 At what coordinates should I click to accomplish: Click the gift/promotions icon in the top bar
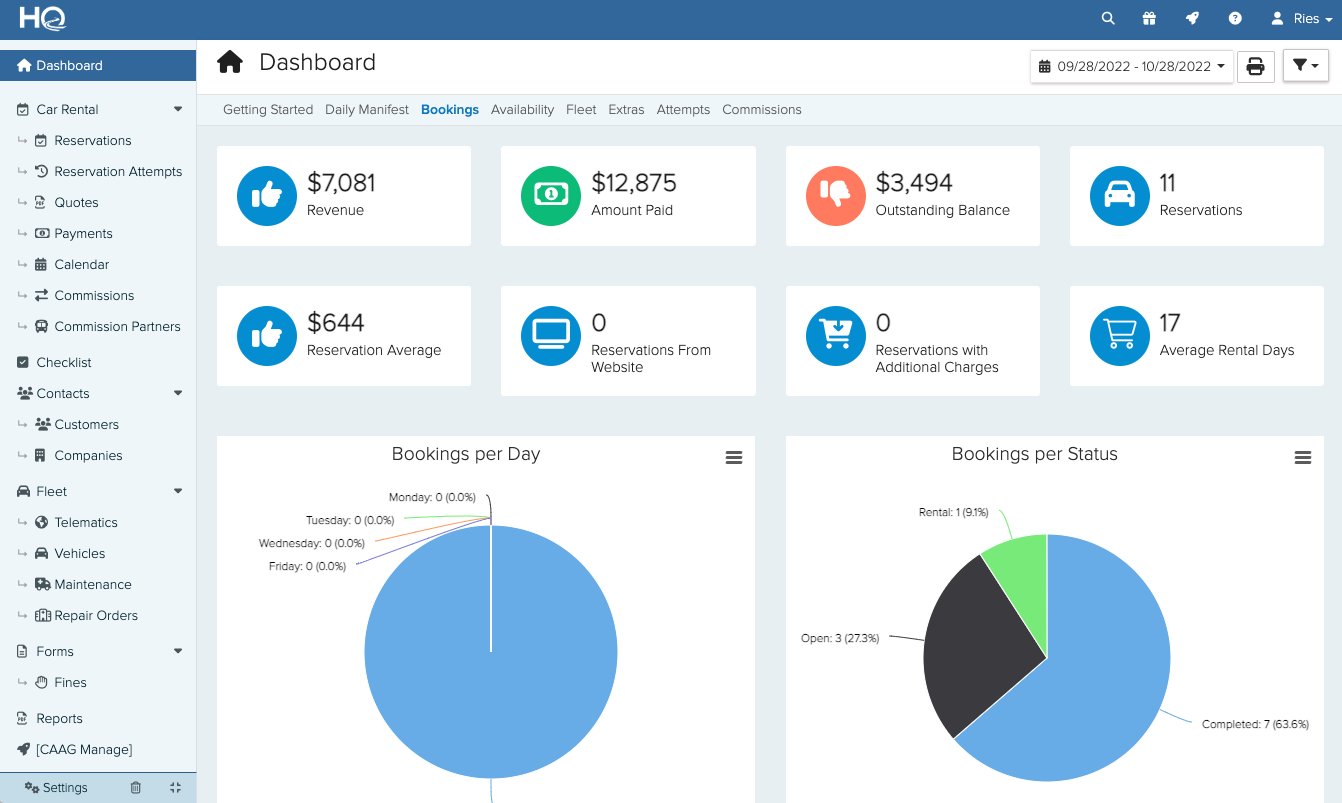[1149, 18]
